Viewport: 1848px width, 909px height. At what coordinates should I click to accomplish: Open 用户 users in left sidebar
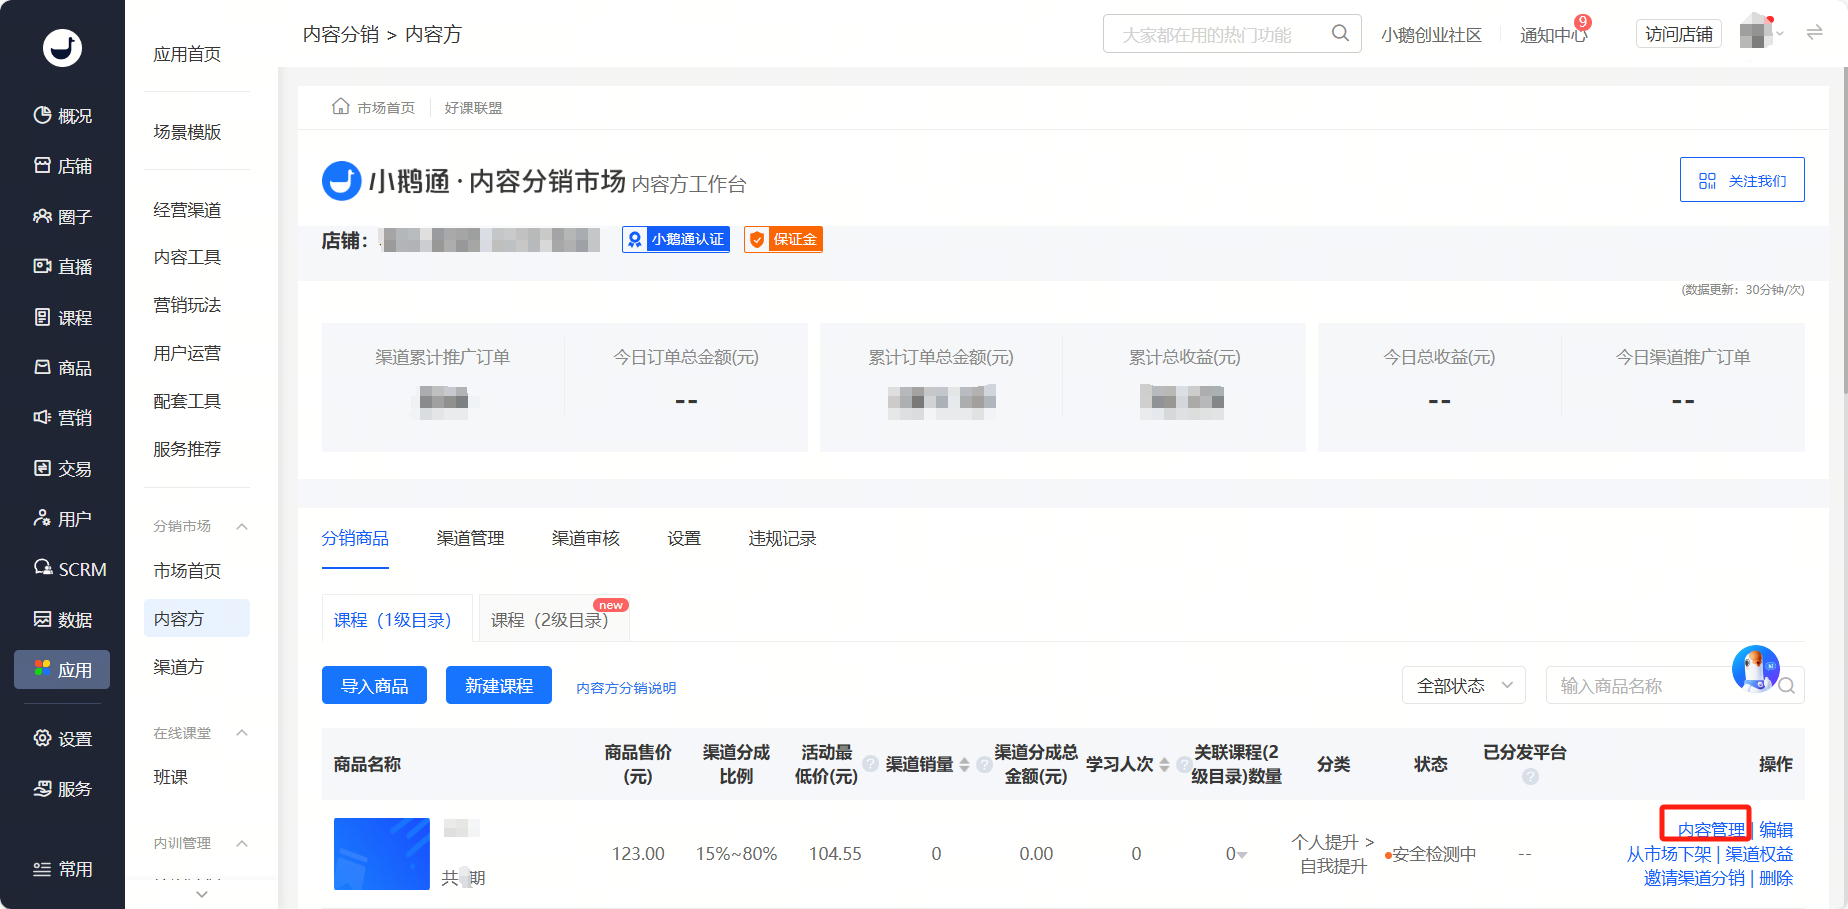pyautogui.click(x=62, y=519)
